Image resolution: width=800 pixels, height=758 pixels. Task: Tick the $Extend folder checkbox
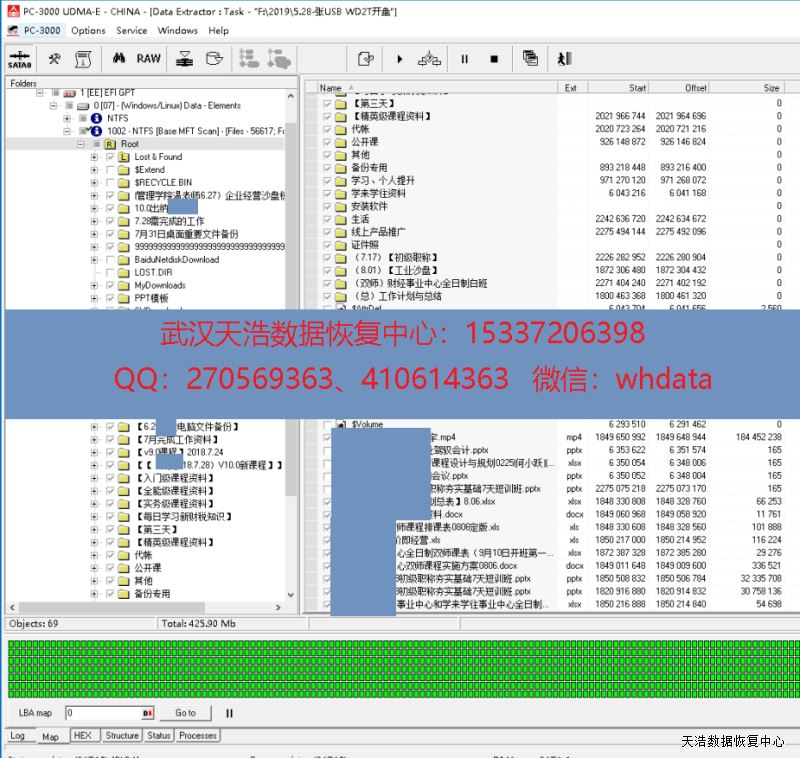[110, 170]
